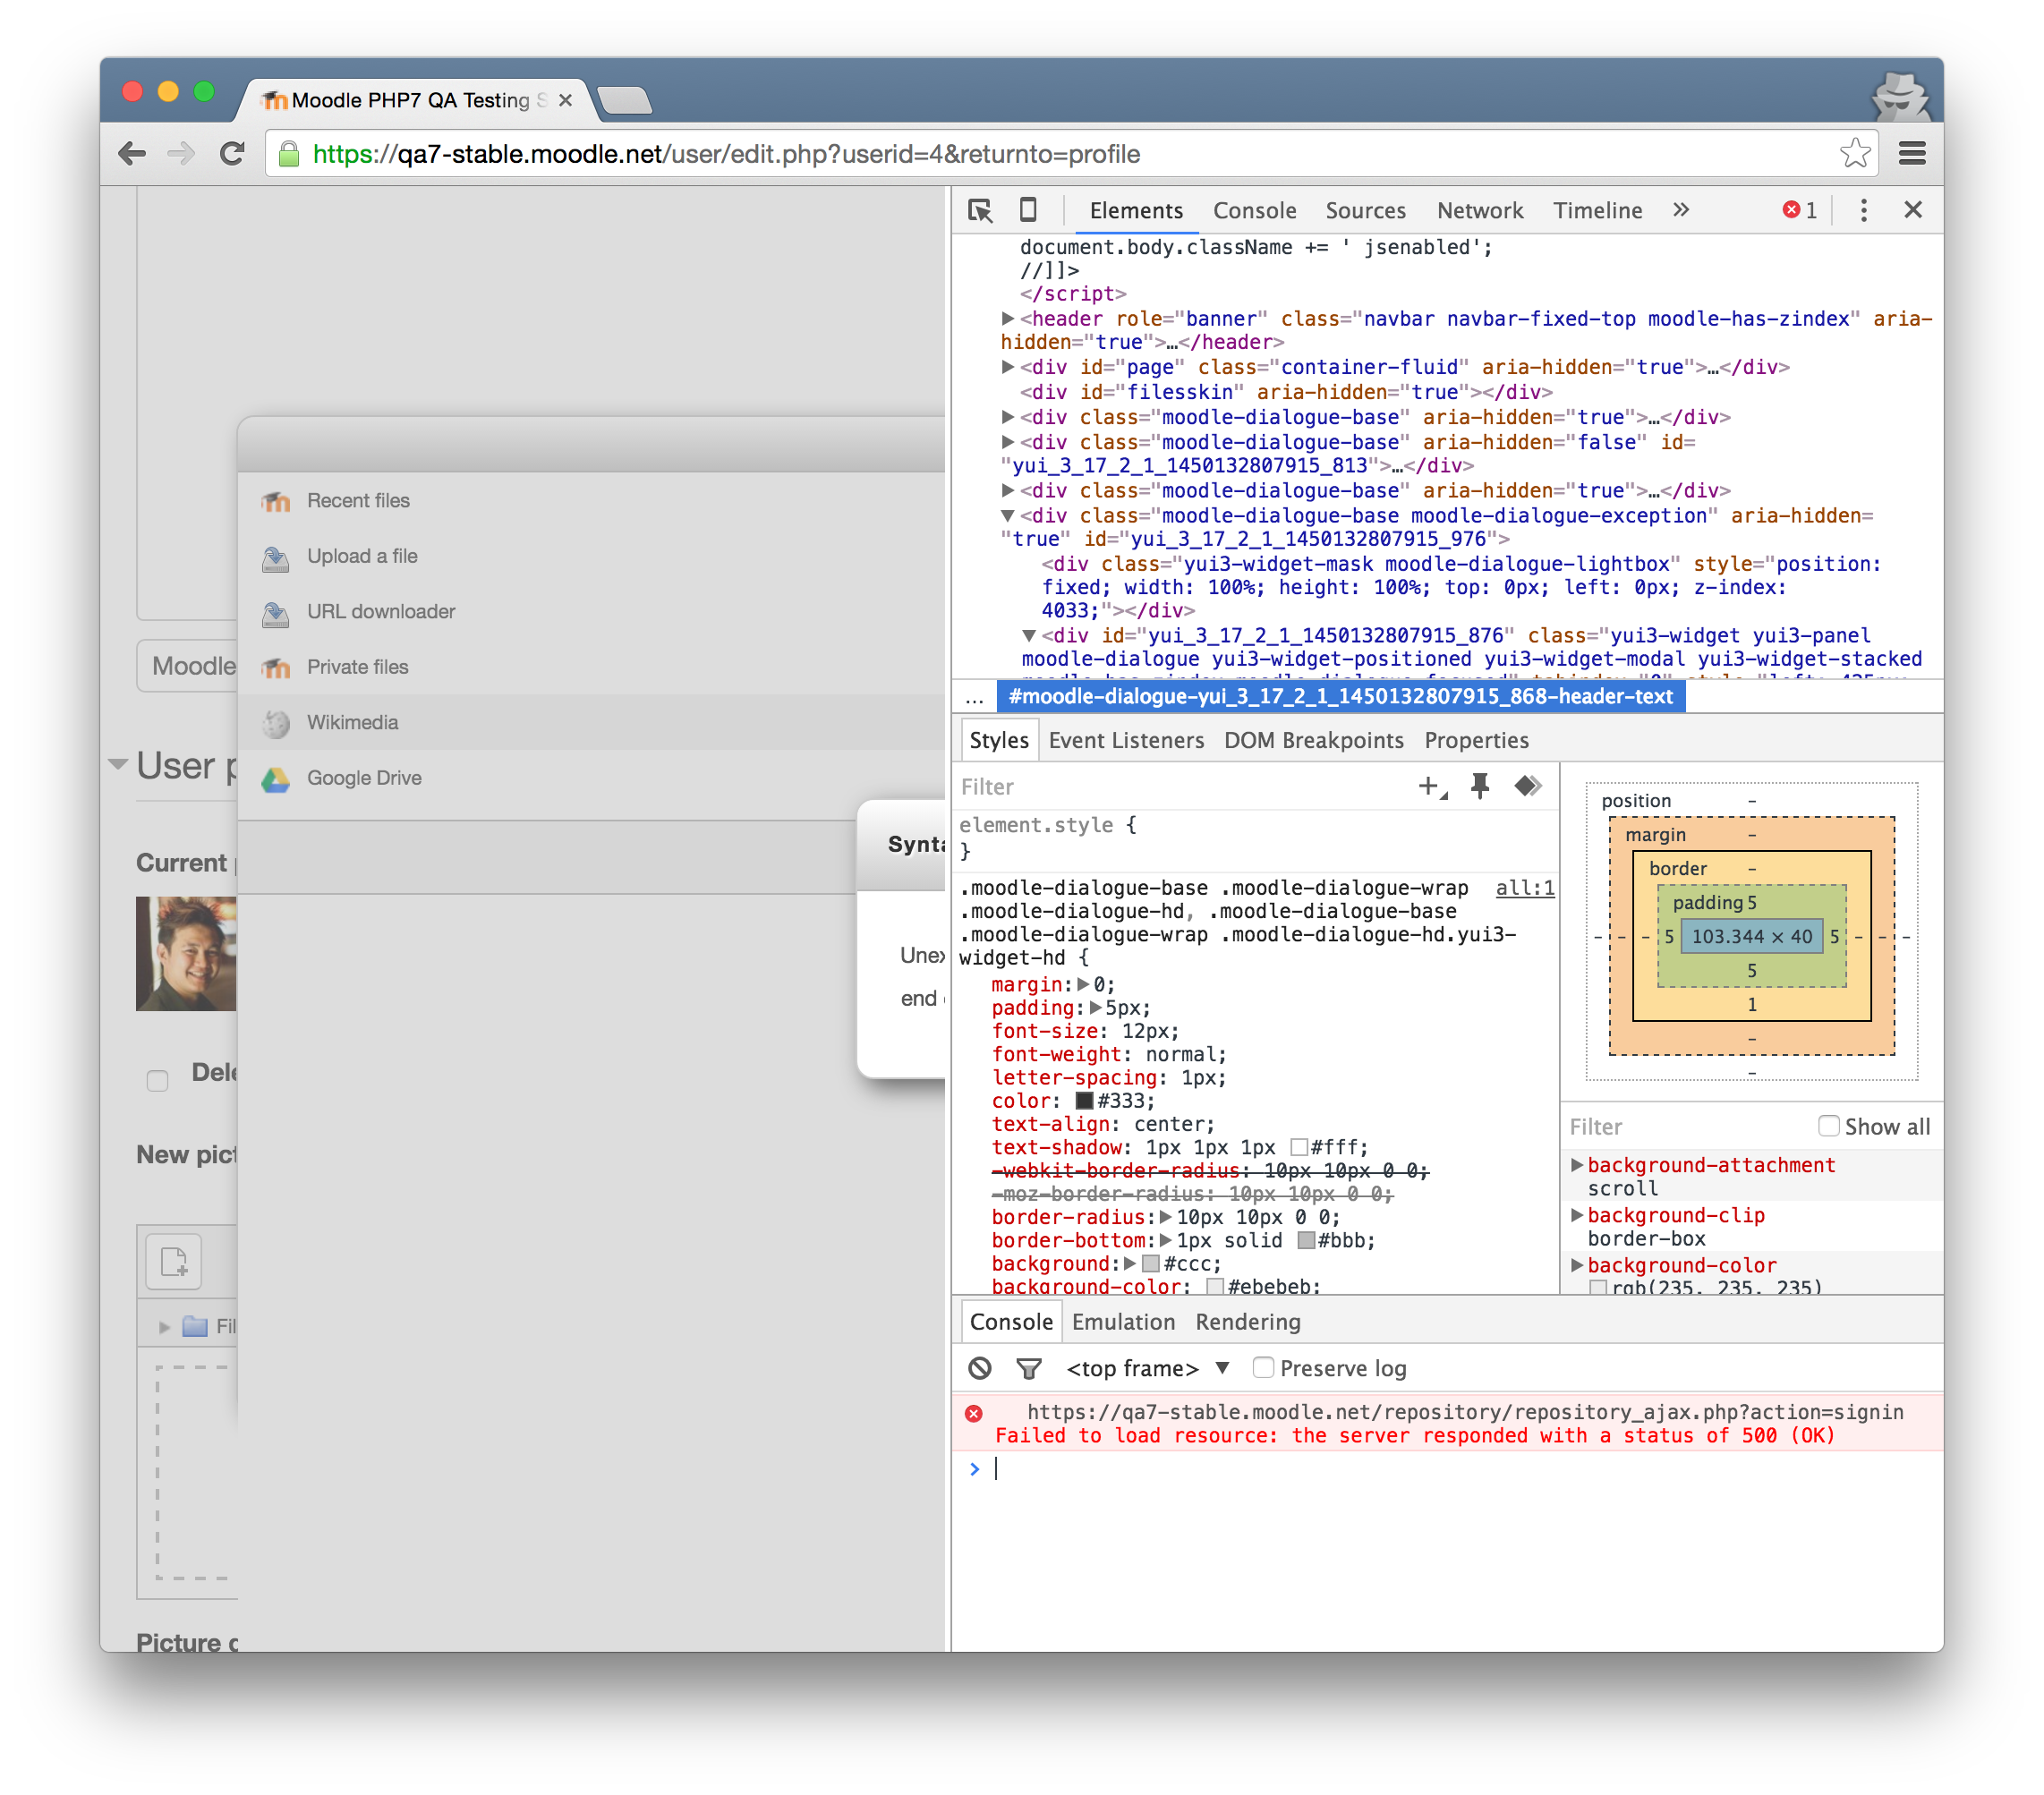Tick the Delete picture checkbox
This screenshot has height=1795, width=2044.
tap(157, 1079)
